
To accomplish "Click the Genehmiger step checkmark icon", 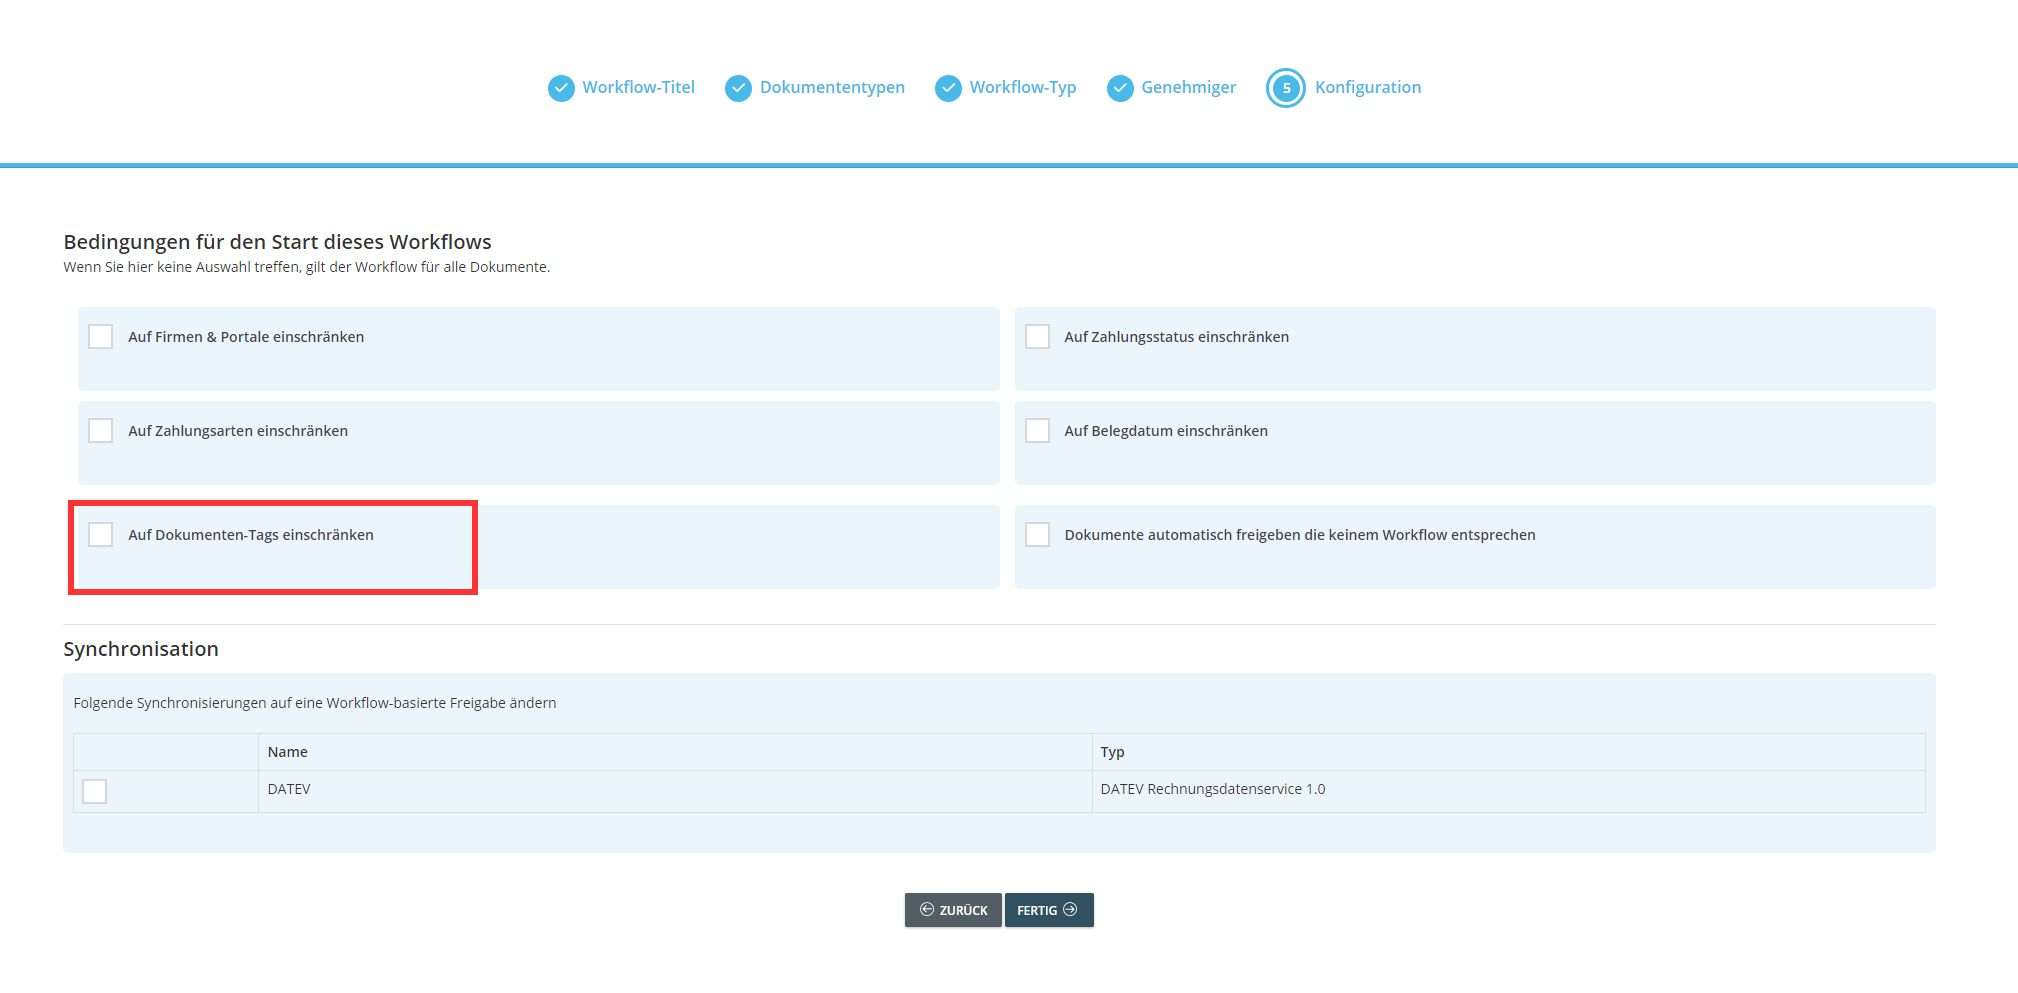I will (1120, 88).
